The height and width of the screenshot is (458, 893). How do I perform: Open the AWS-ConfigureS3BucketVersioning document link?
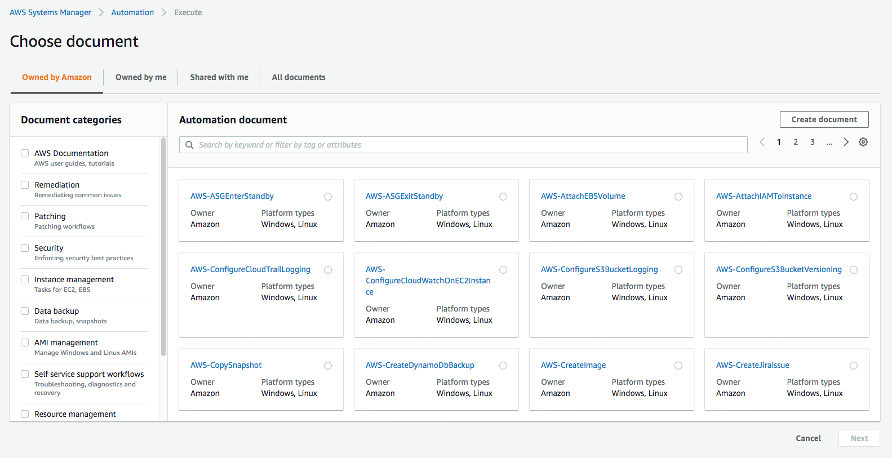(779, 269)
